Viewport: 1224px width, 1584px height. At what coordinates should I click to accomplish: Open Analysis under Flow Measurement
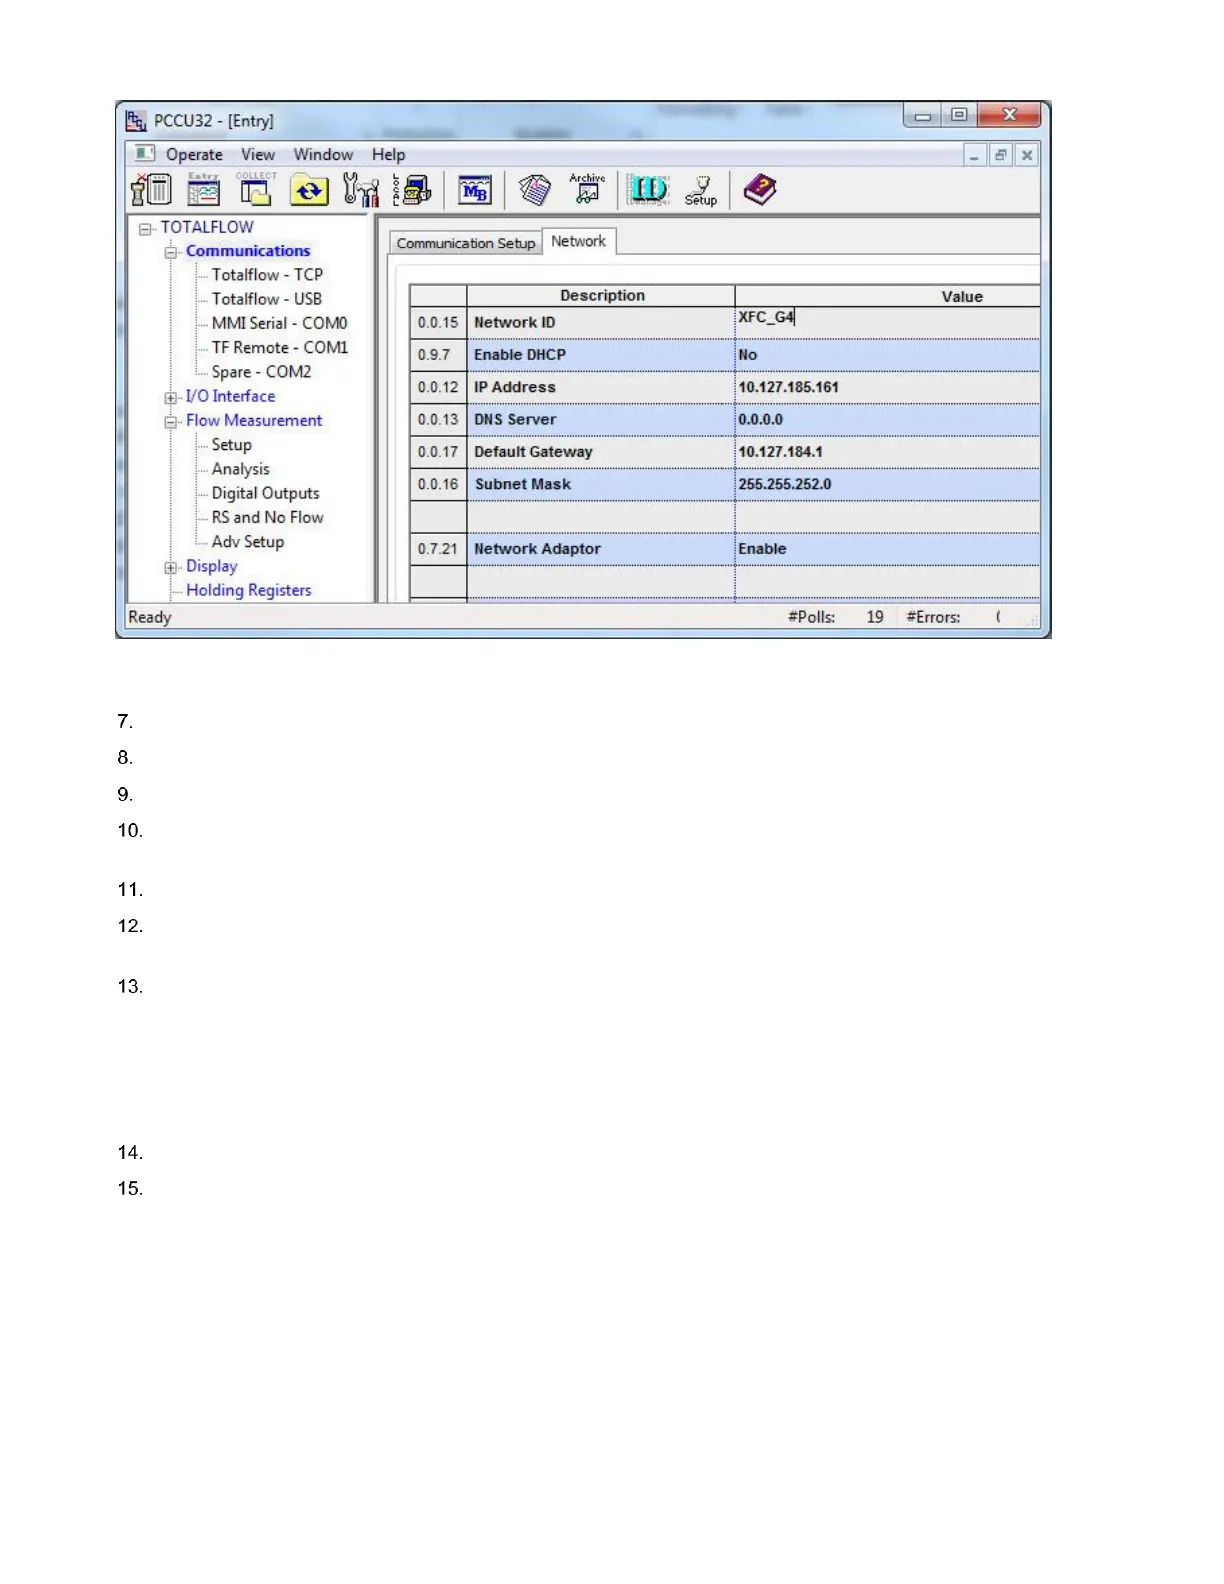[240, 469]
